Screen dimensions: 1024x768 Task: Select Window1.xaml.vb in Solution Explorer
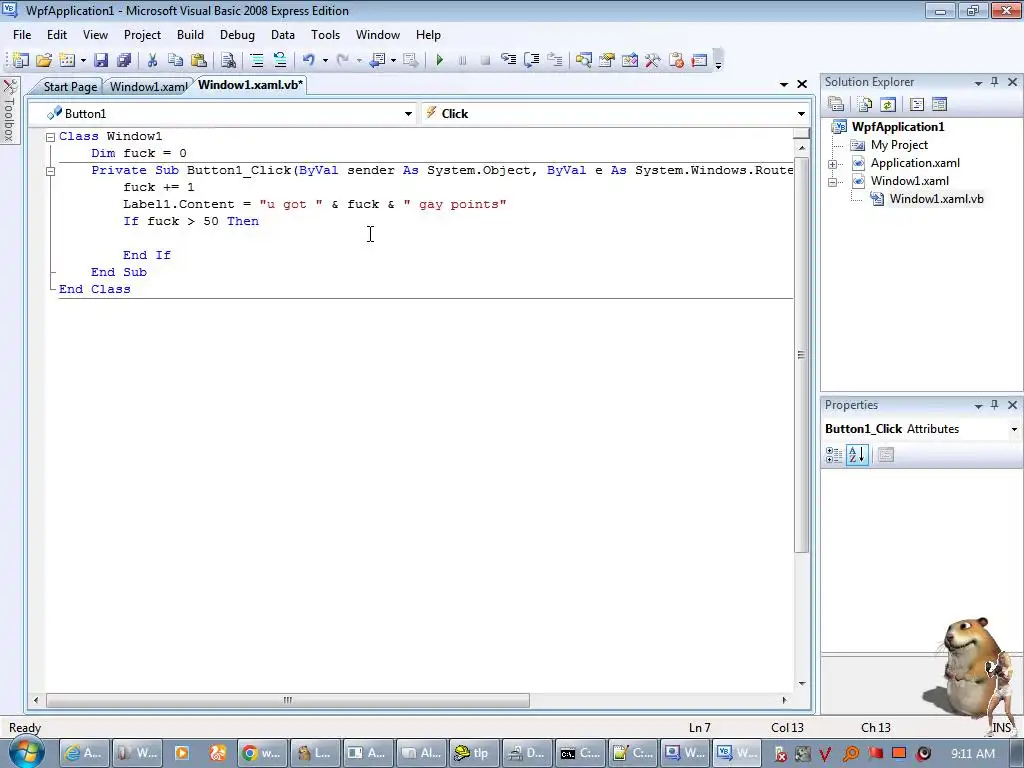[936, 199]
